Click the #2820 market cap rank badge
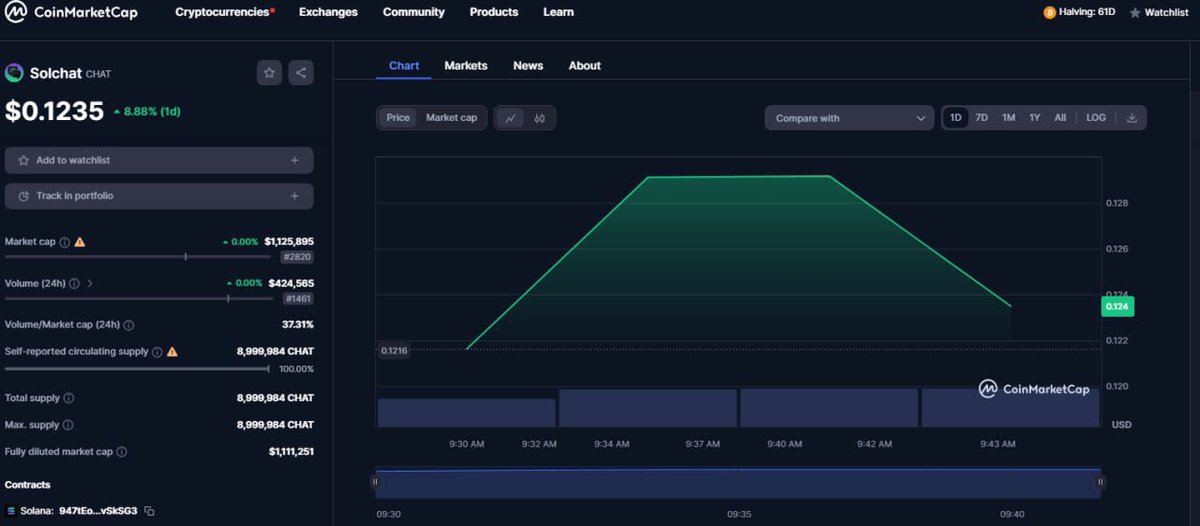The image size is (1200, 526). click(298, 257)
